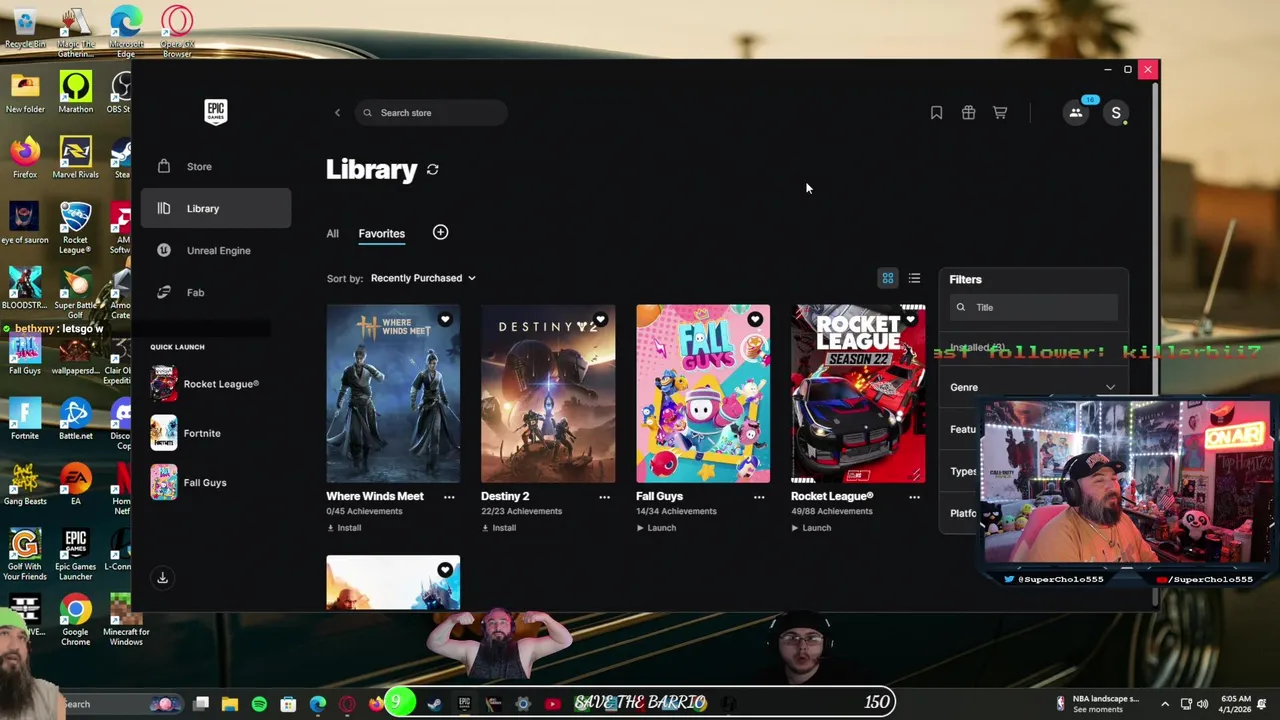Open the Recycle Bin desktop icon
Image resolution: width=1280 pixels, height=720 pixels.
[25, 28]
